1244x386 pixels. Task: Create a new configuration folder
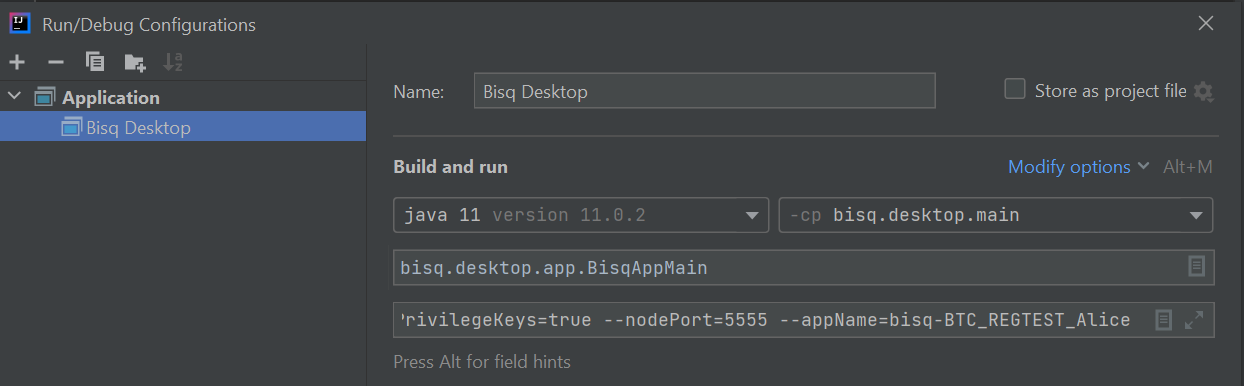click(x=134, y=63)
